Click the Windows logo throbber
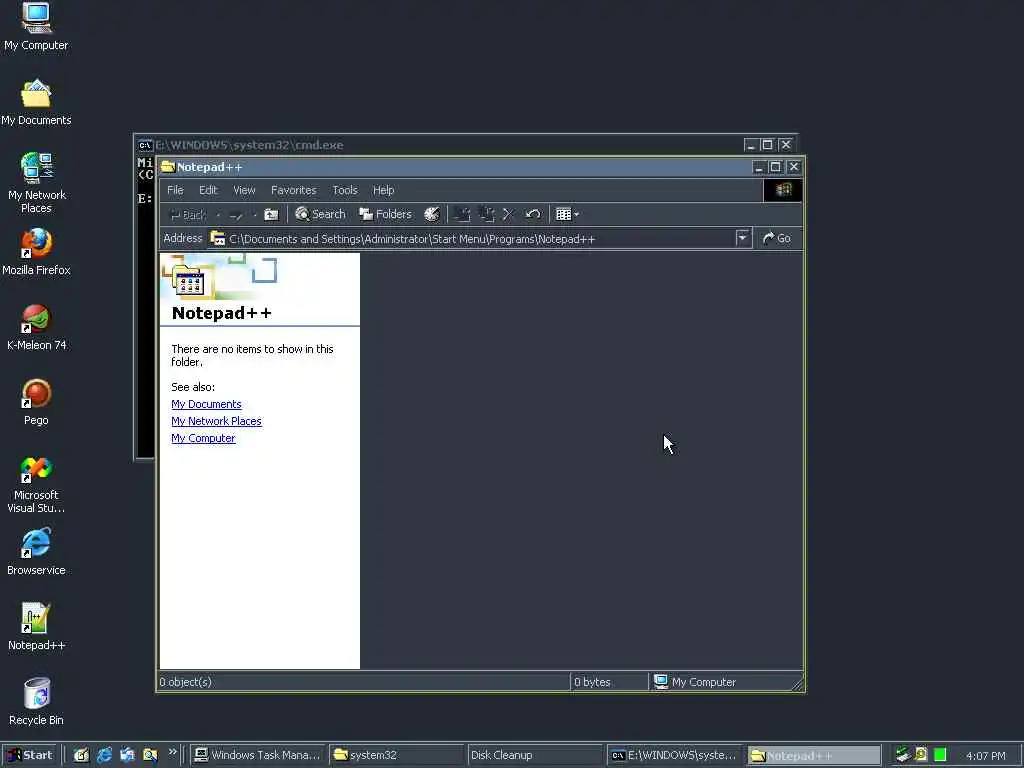Image resolution: width=1024 pixels, height=768 pixels. (x=783, y=190)
